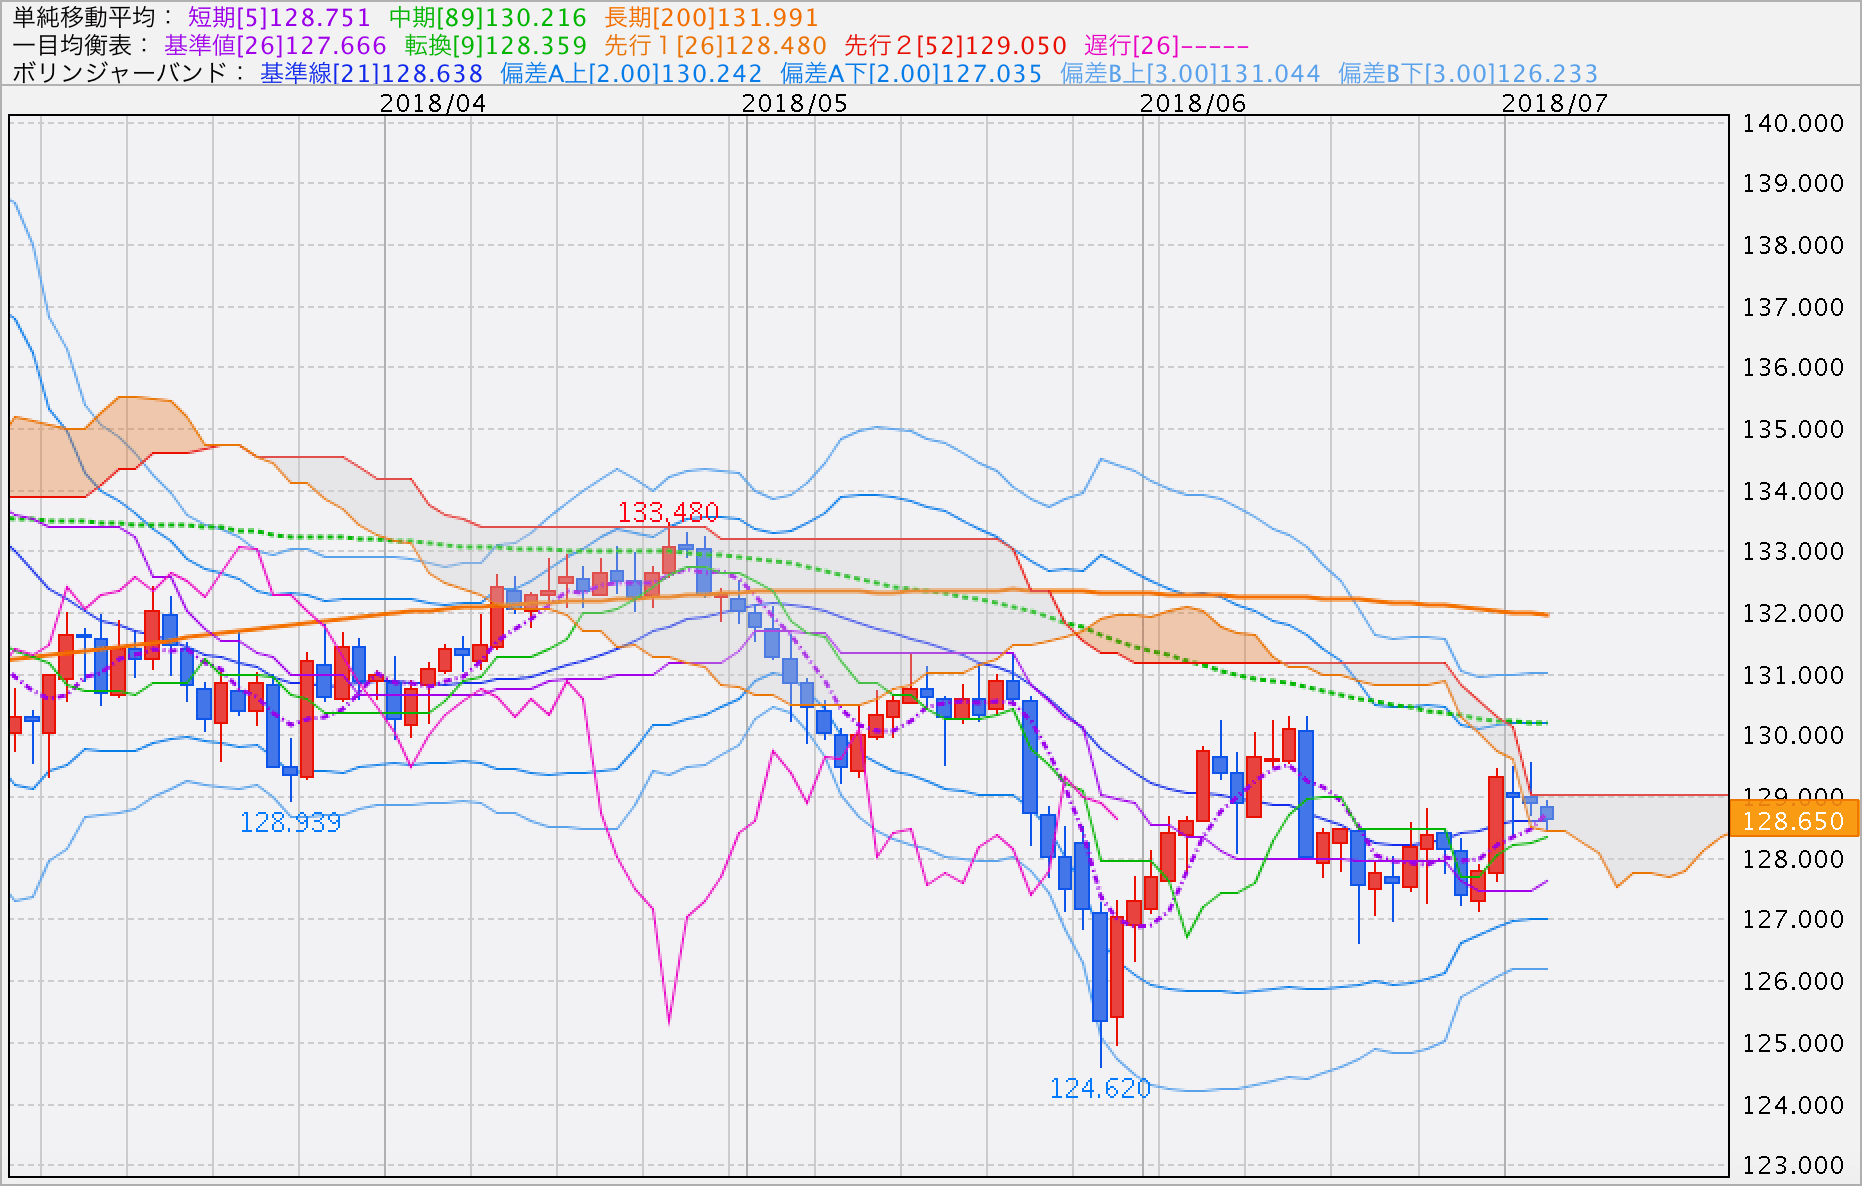Click the 133.480 high price annotation
Screen dimensions: 1862x1186
point(668,513)
